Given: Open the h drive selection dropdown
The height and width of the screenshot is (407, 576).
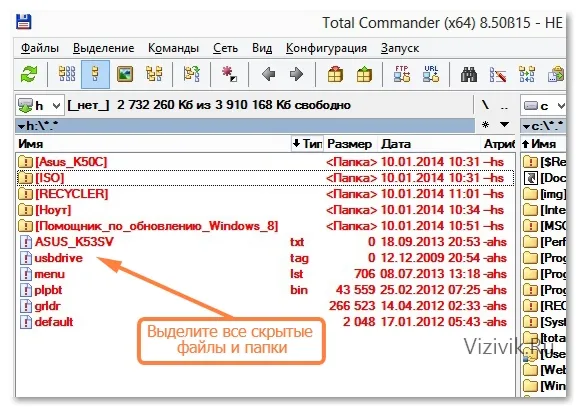Looking at the screenshot, I should pyautogui.click(x=40, y=105).
